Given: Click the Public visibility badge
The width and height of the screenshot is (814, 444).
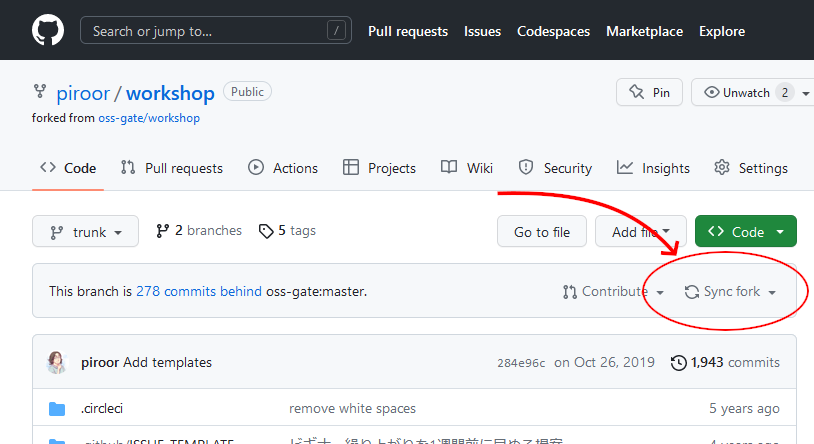Looking at the screenshot, I should click(247, 91).
